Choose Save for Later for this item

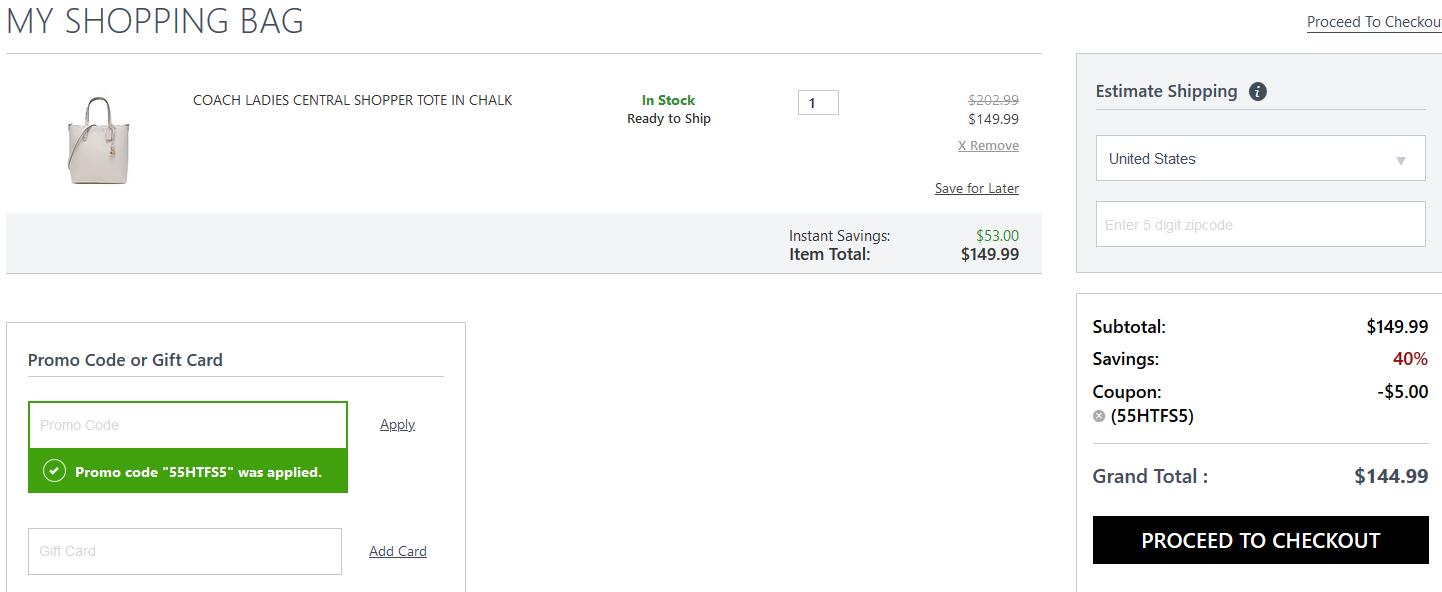(977, 189)
